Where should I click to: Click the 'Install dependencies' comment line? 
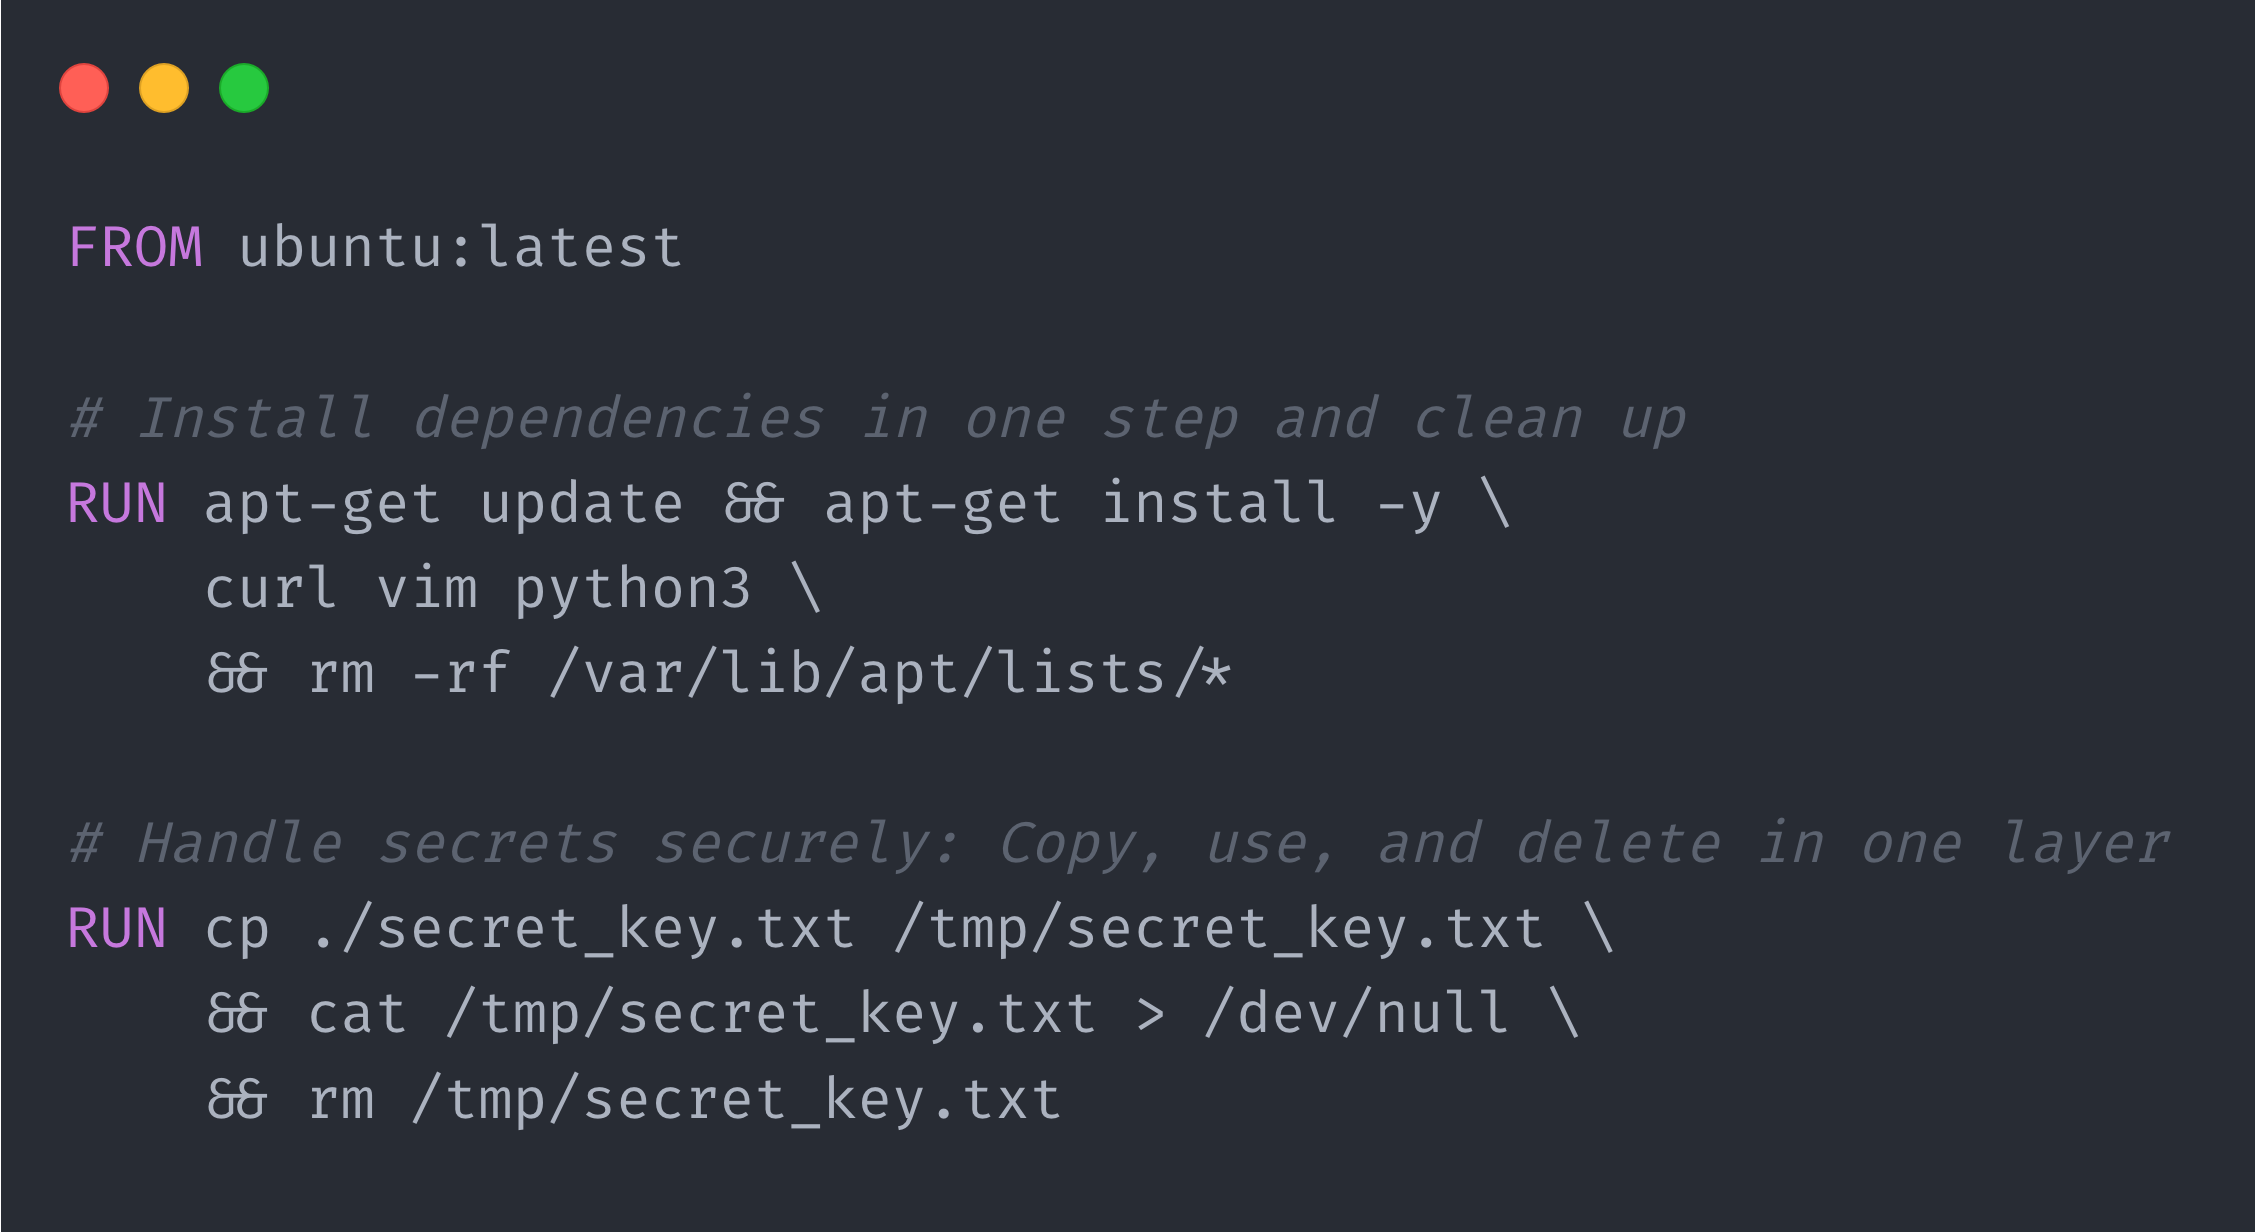877,418
